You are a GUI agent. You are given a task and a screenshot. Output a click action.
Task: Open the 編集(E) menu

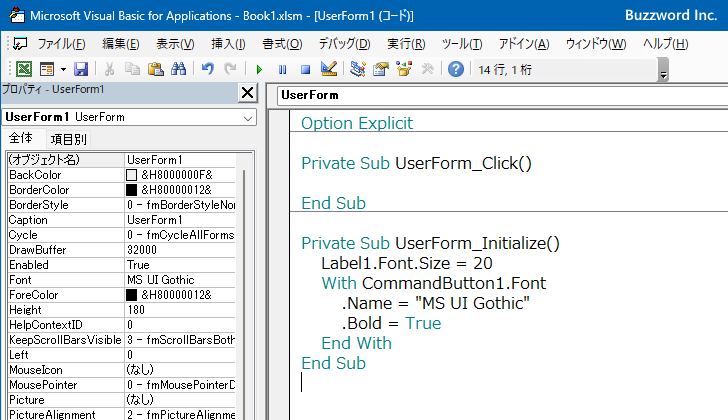click(x=121, y=44)
